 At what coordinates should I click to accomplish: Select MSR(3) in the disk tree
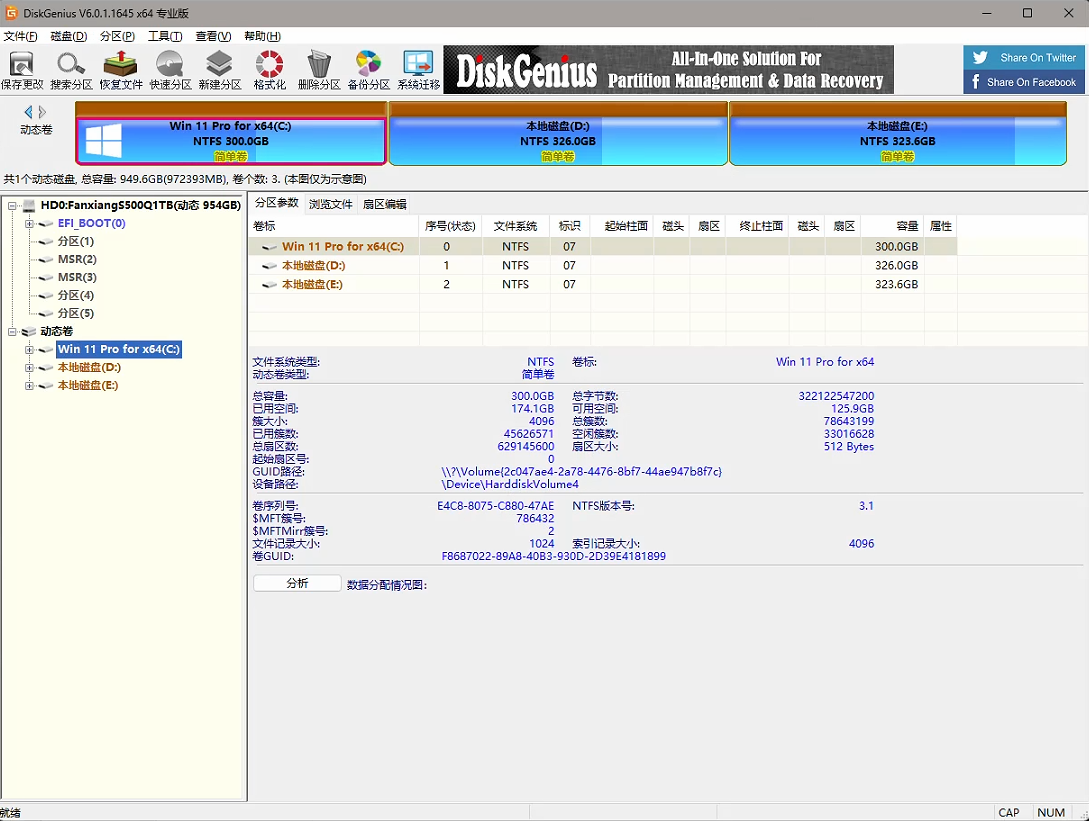[x=77, y=277]
